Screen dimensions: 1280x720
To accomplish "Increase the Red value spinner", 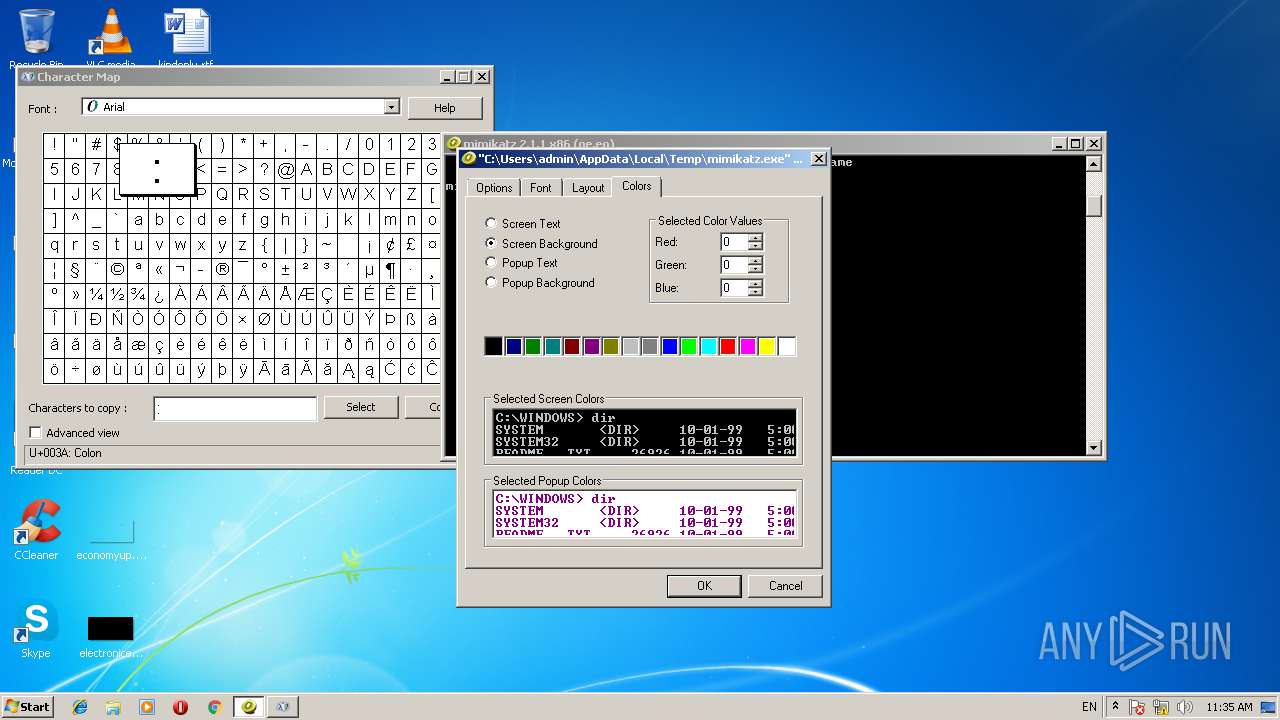I will [x=755, y=238].
